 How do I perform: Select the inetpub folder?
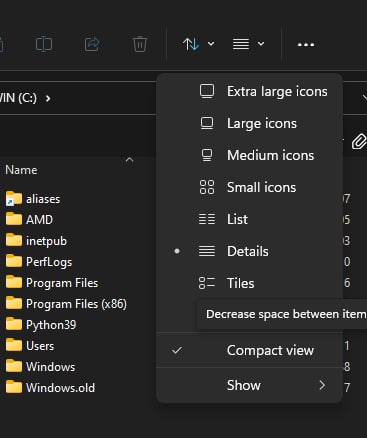click(36, 241)
